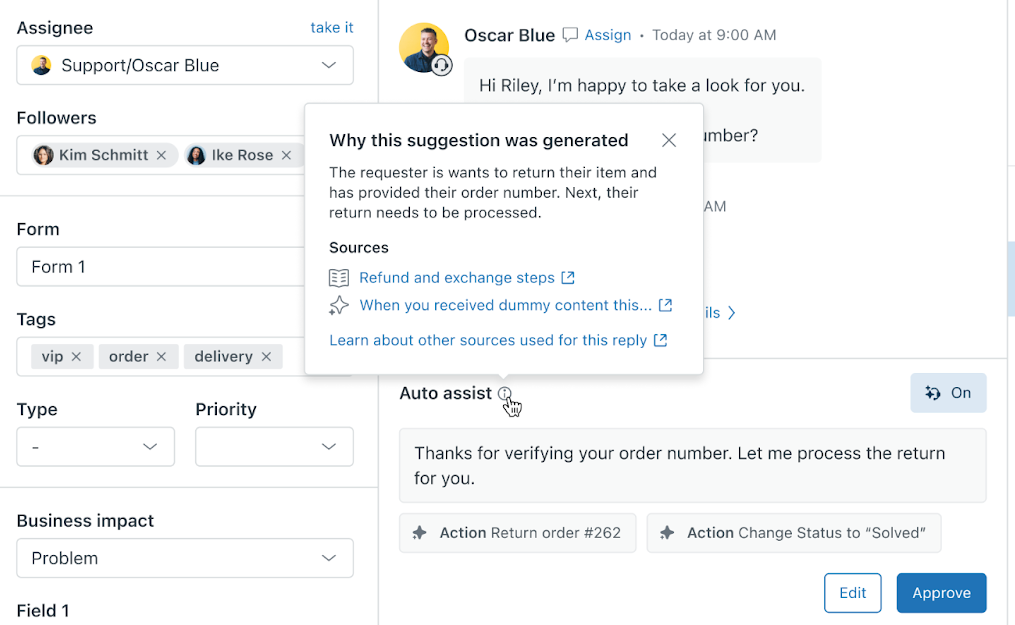This screenshot has width=1015, height=625.
Task: Click the Auto assist info icon
Action: pos(505,394)
